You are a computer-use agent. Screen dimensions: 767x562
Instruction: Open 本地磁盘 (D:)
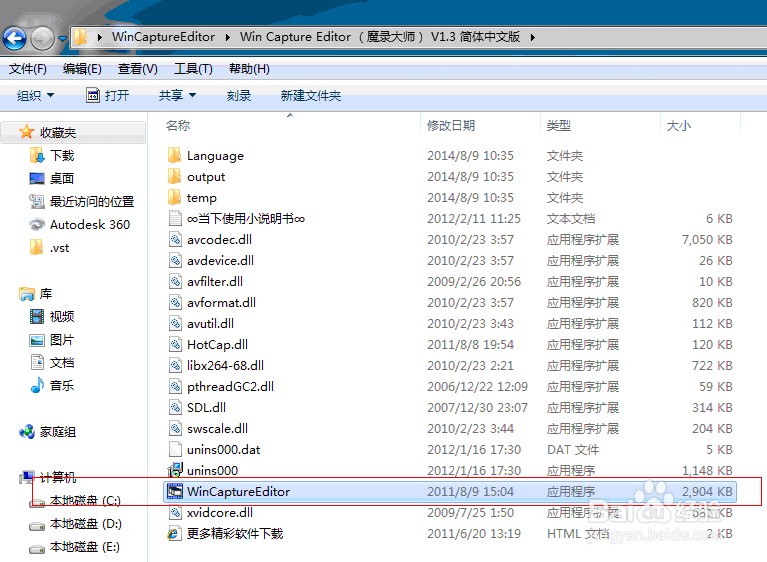75,524
